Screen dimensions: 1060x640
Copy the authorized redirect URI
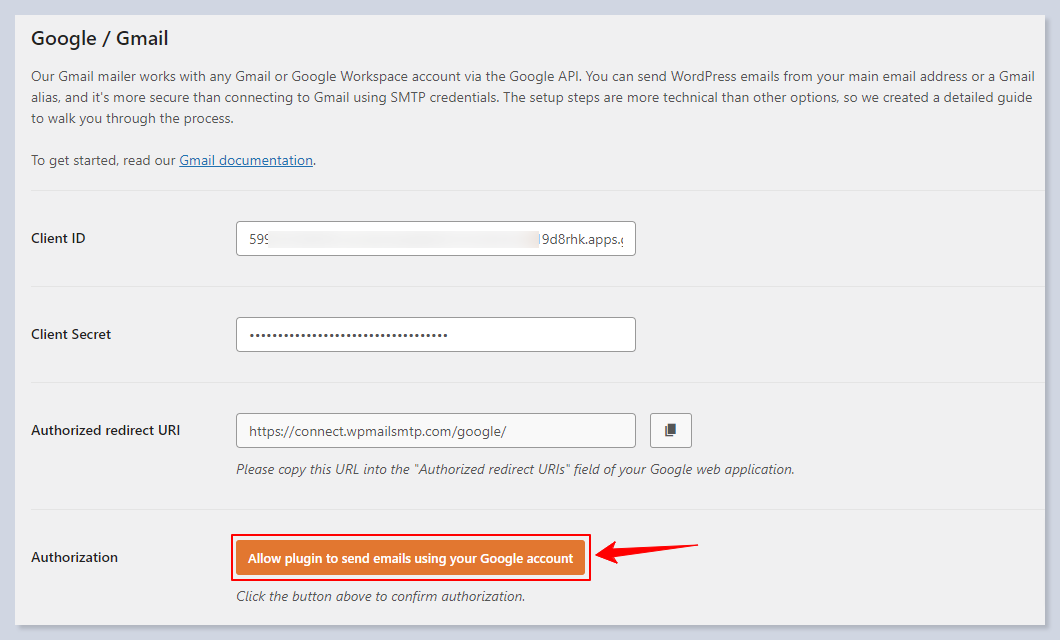(671, 430)
